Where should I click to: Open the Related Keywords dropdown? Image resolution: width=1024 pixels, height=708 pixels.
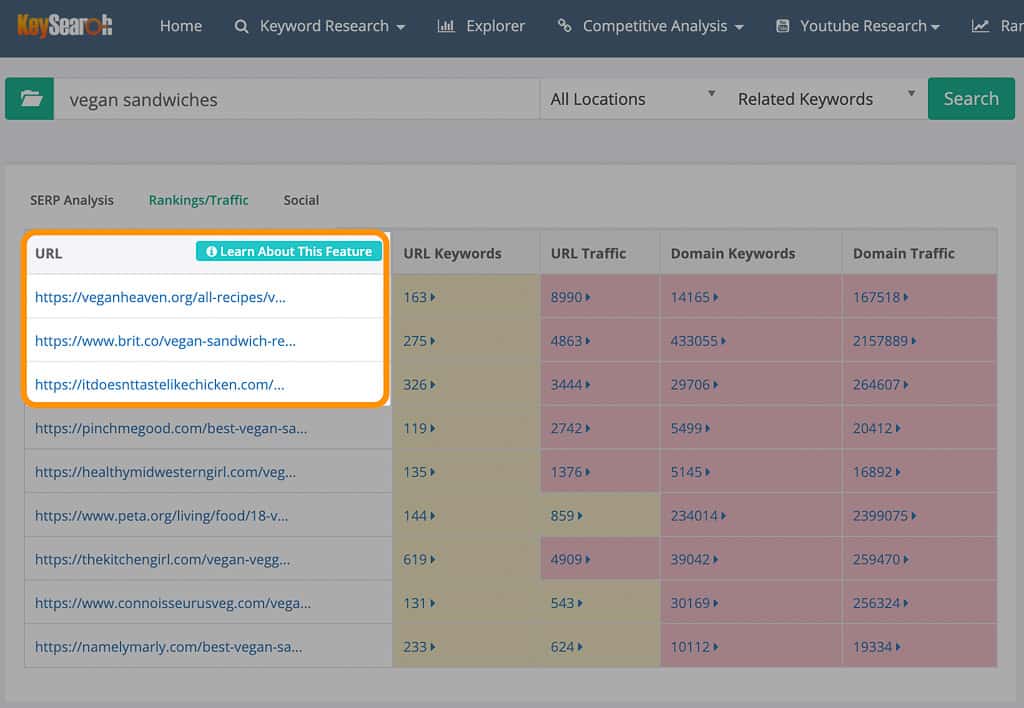point(825,99)
